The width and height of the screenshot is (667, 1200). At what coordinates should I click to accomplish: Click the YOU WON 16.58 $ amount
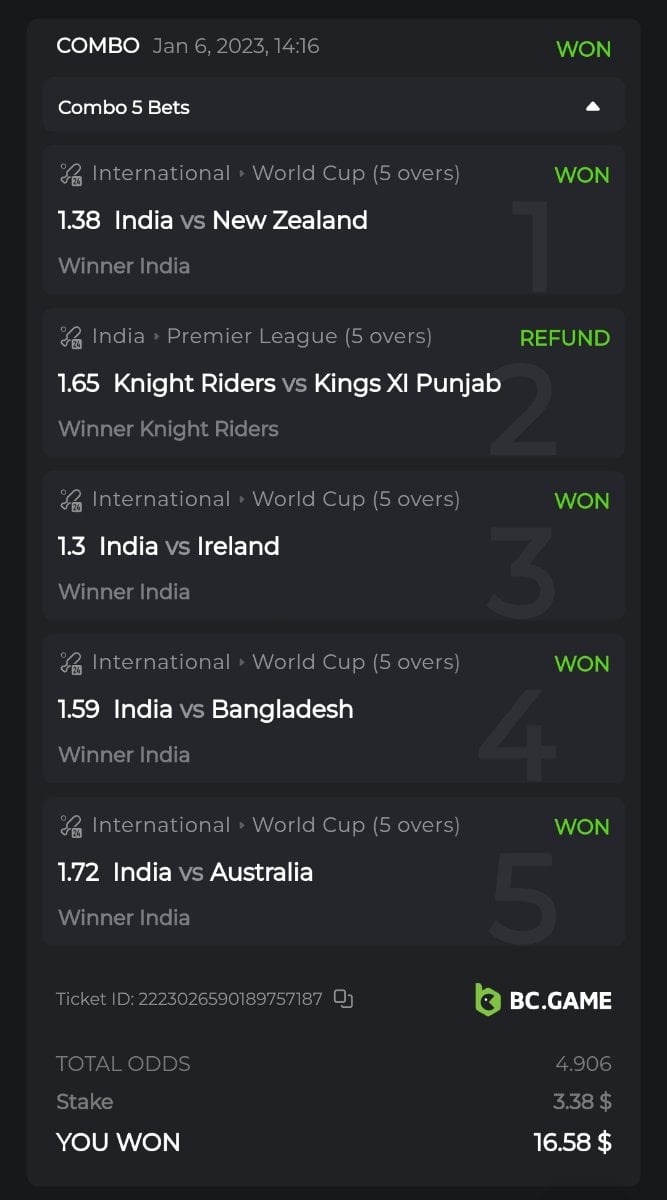tap(572, 1142)
